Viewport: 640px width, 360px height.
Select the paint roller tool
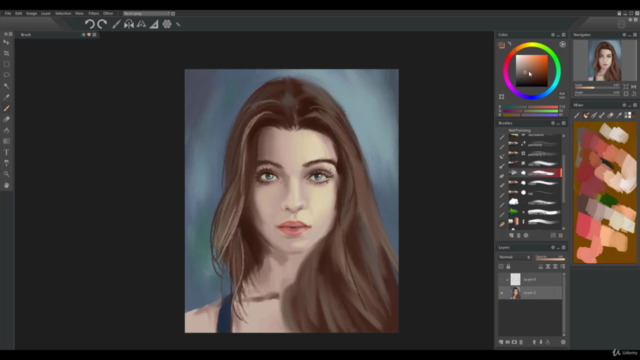click(x=7, y=163)
